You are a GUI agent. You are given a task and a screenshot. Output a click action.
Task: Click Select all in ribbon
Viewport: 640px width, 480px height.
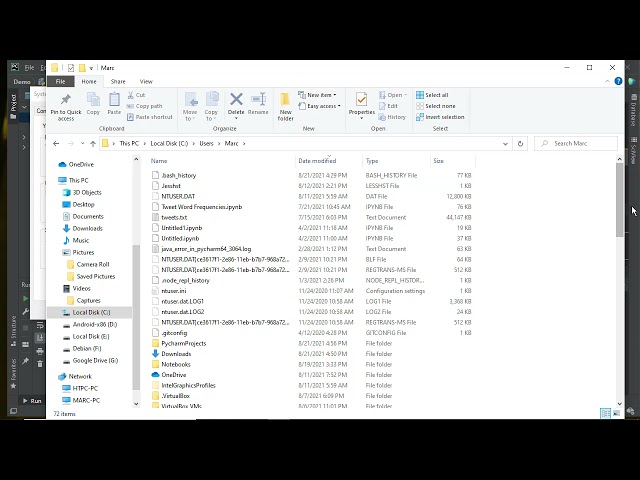point(432,95)
